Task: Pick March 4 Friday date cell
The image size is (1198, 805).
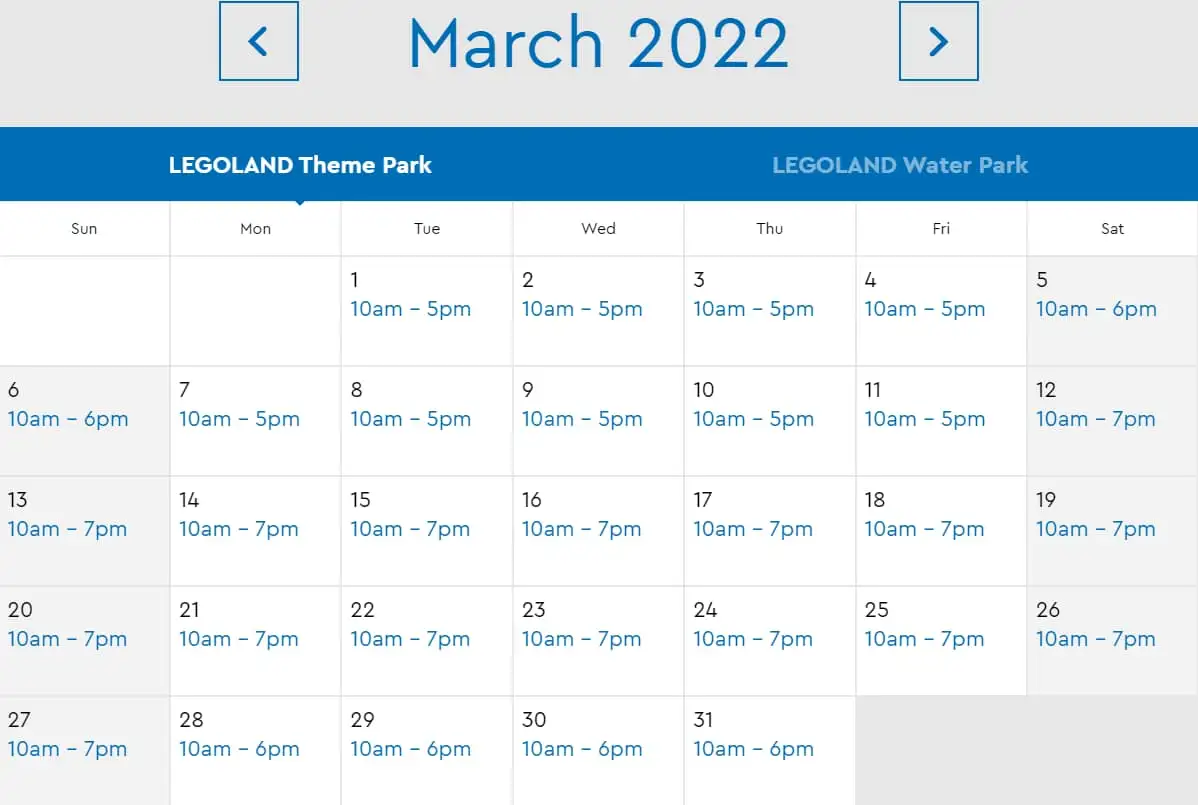Action: [x=941, y=310]
